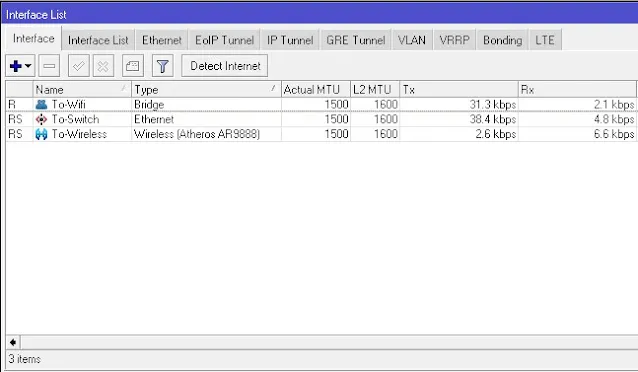Open the GRE Tunnel tab
638x372 pixels.
point(356,40)
